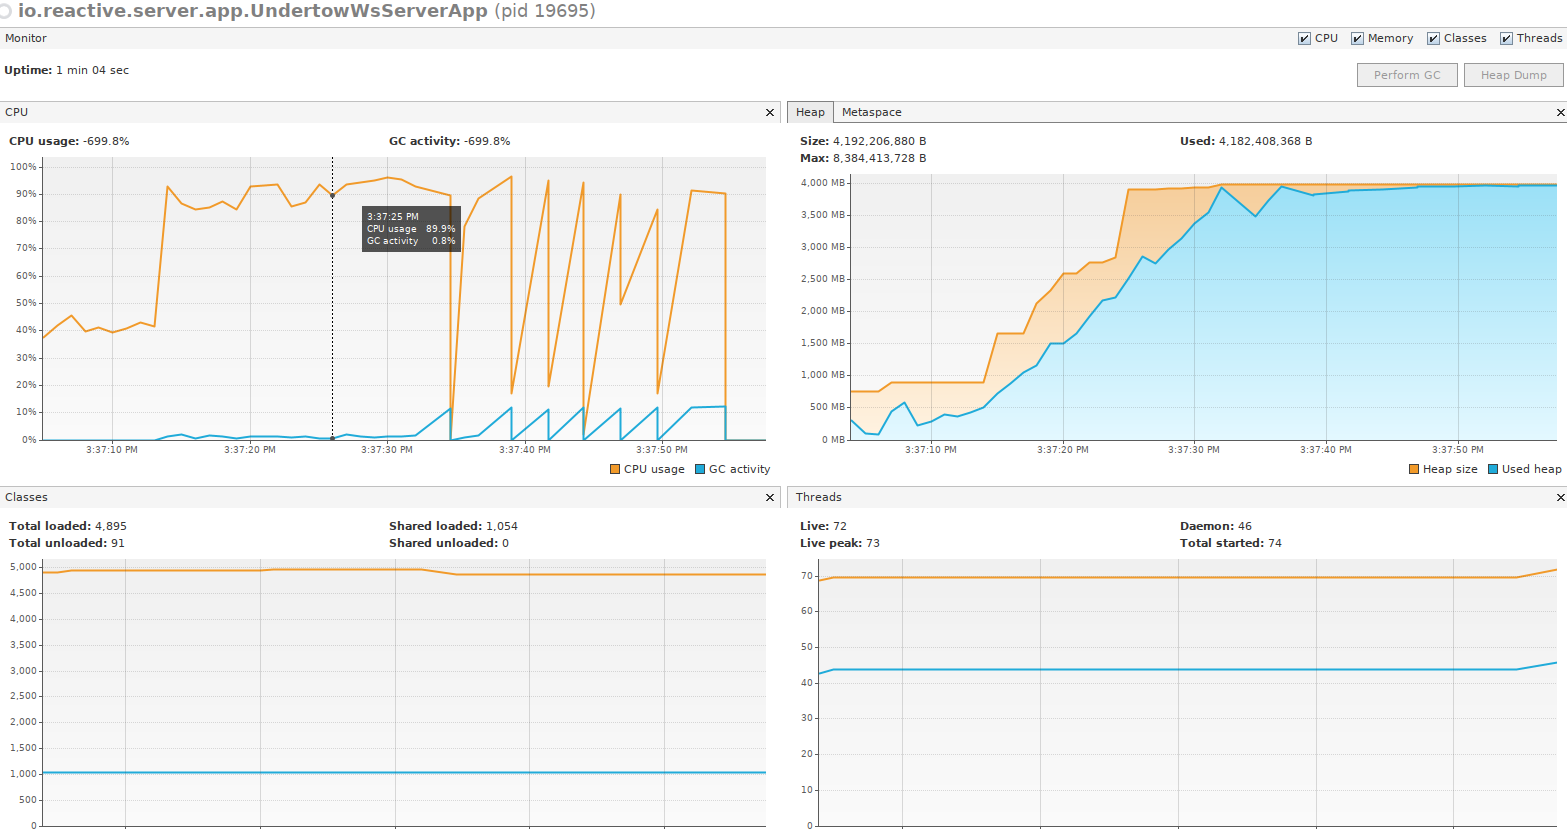Click the GC activity -699.8% value
This screenshot has height=829, width=1567.
(x=487, y=141)
